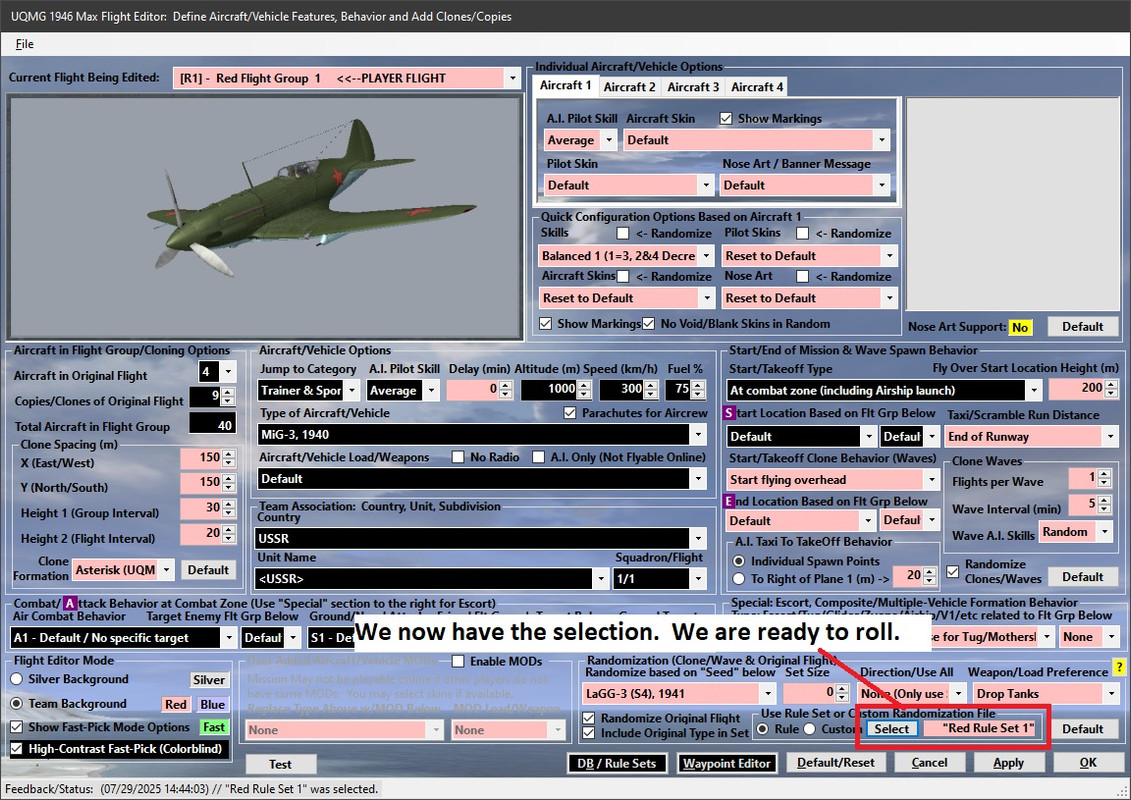The height and width of the screenshot is (800, 1131).
Task: Enable Randomize for Skills
Action: (x=622, y=233)
